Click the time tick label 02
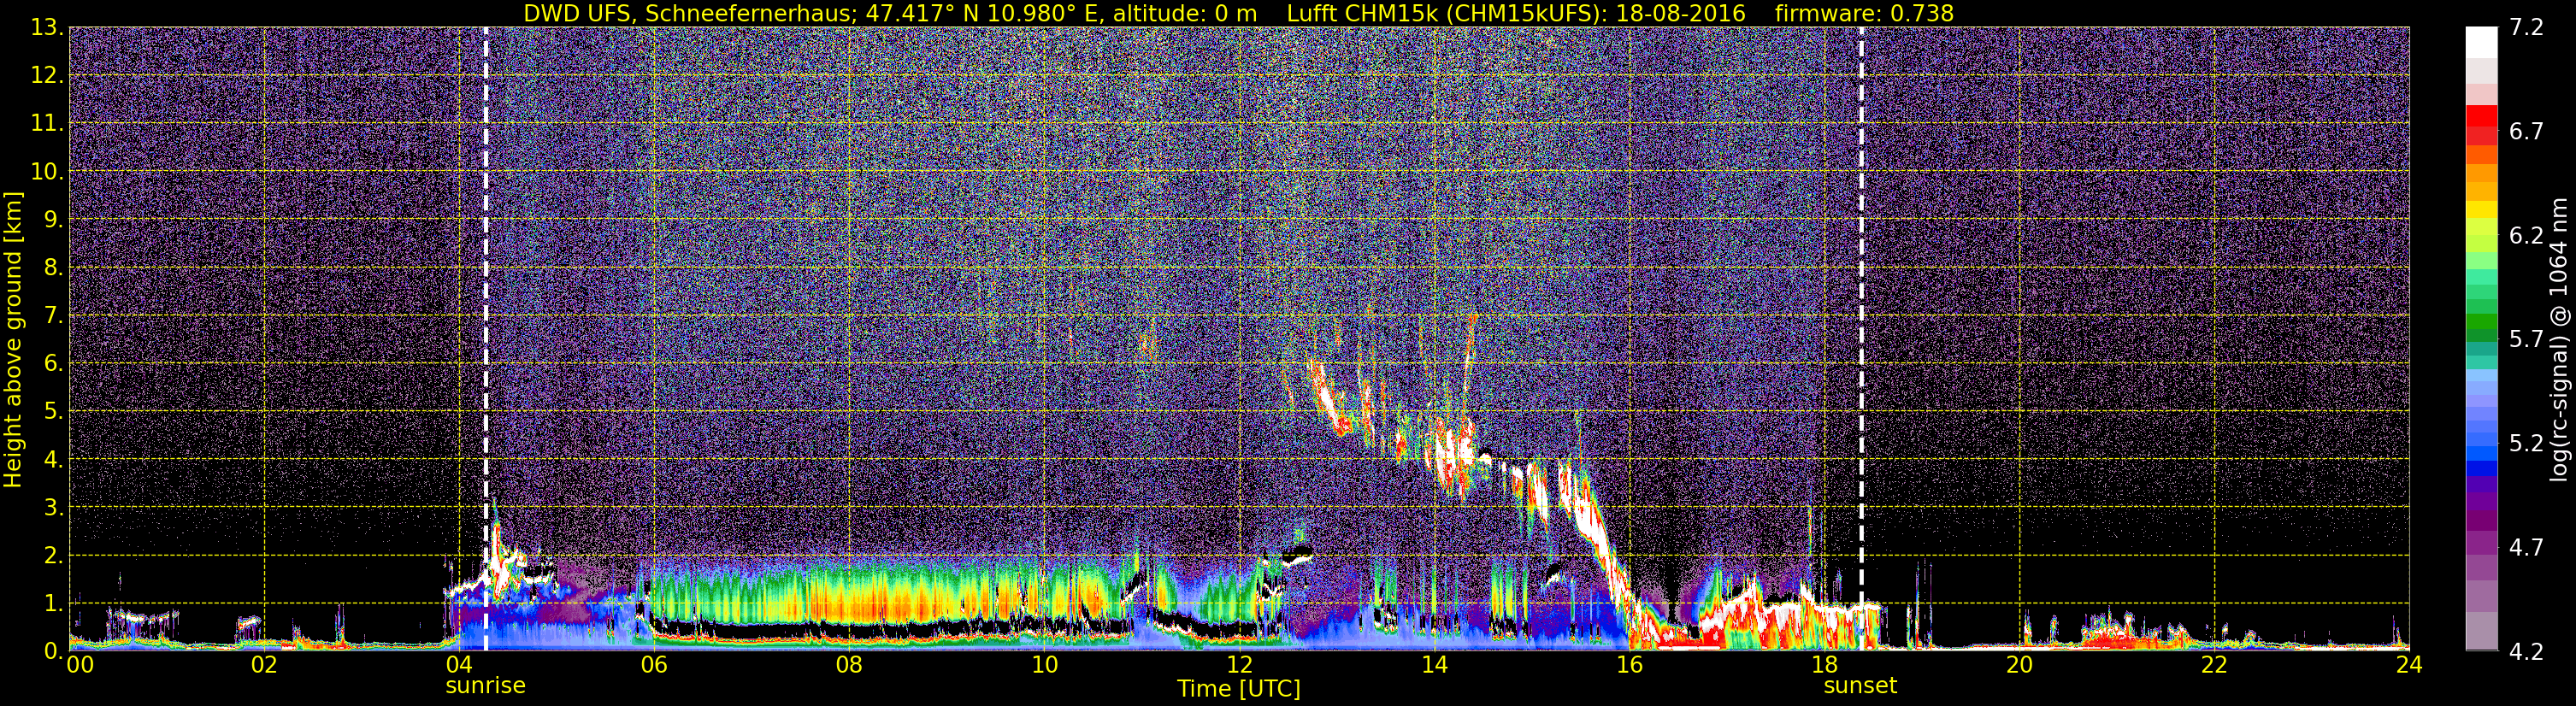This screenshot has width=2576, height=706. (x=263, y=665)
